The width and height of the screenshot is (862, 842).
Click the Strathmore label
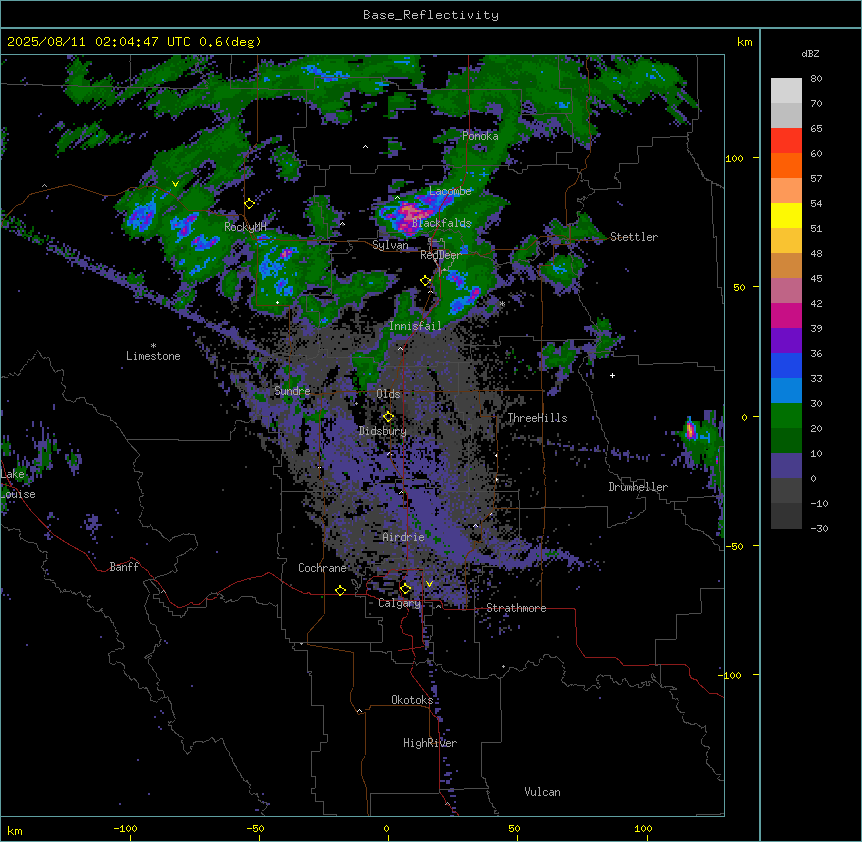tap(516, 608)
